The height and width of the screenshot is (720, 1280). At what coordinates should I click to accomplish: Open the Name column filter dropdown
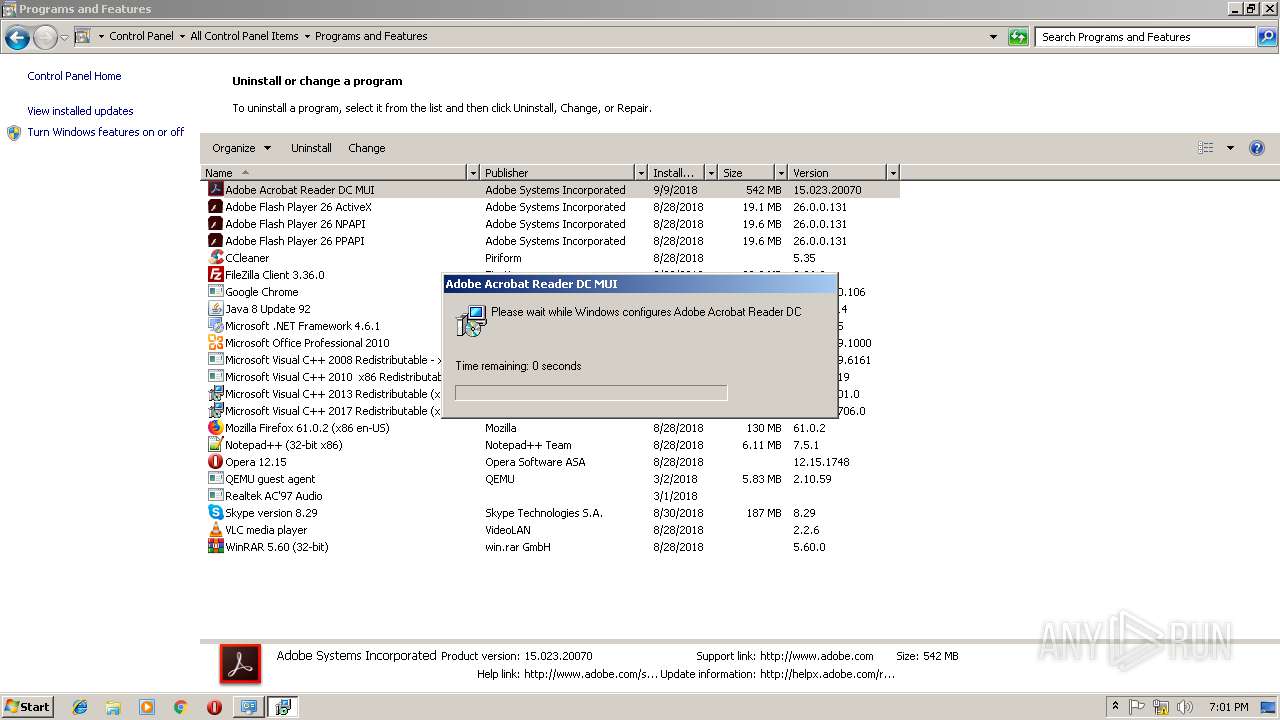473,173
